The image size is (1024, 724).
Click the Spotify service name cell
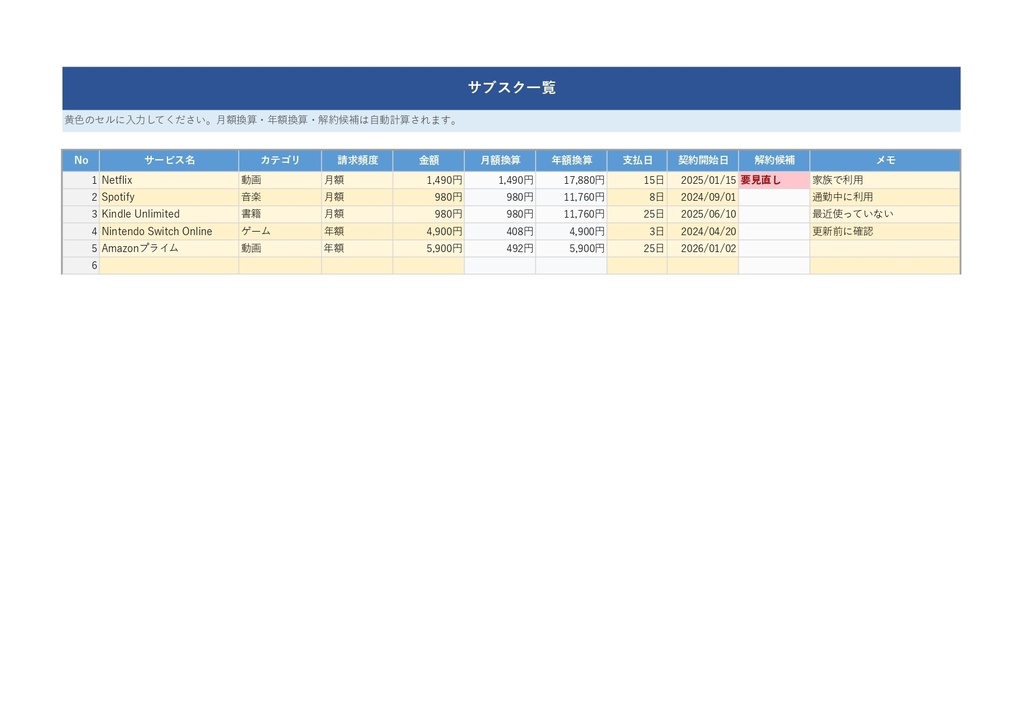tap(169, 197)
